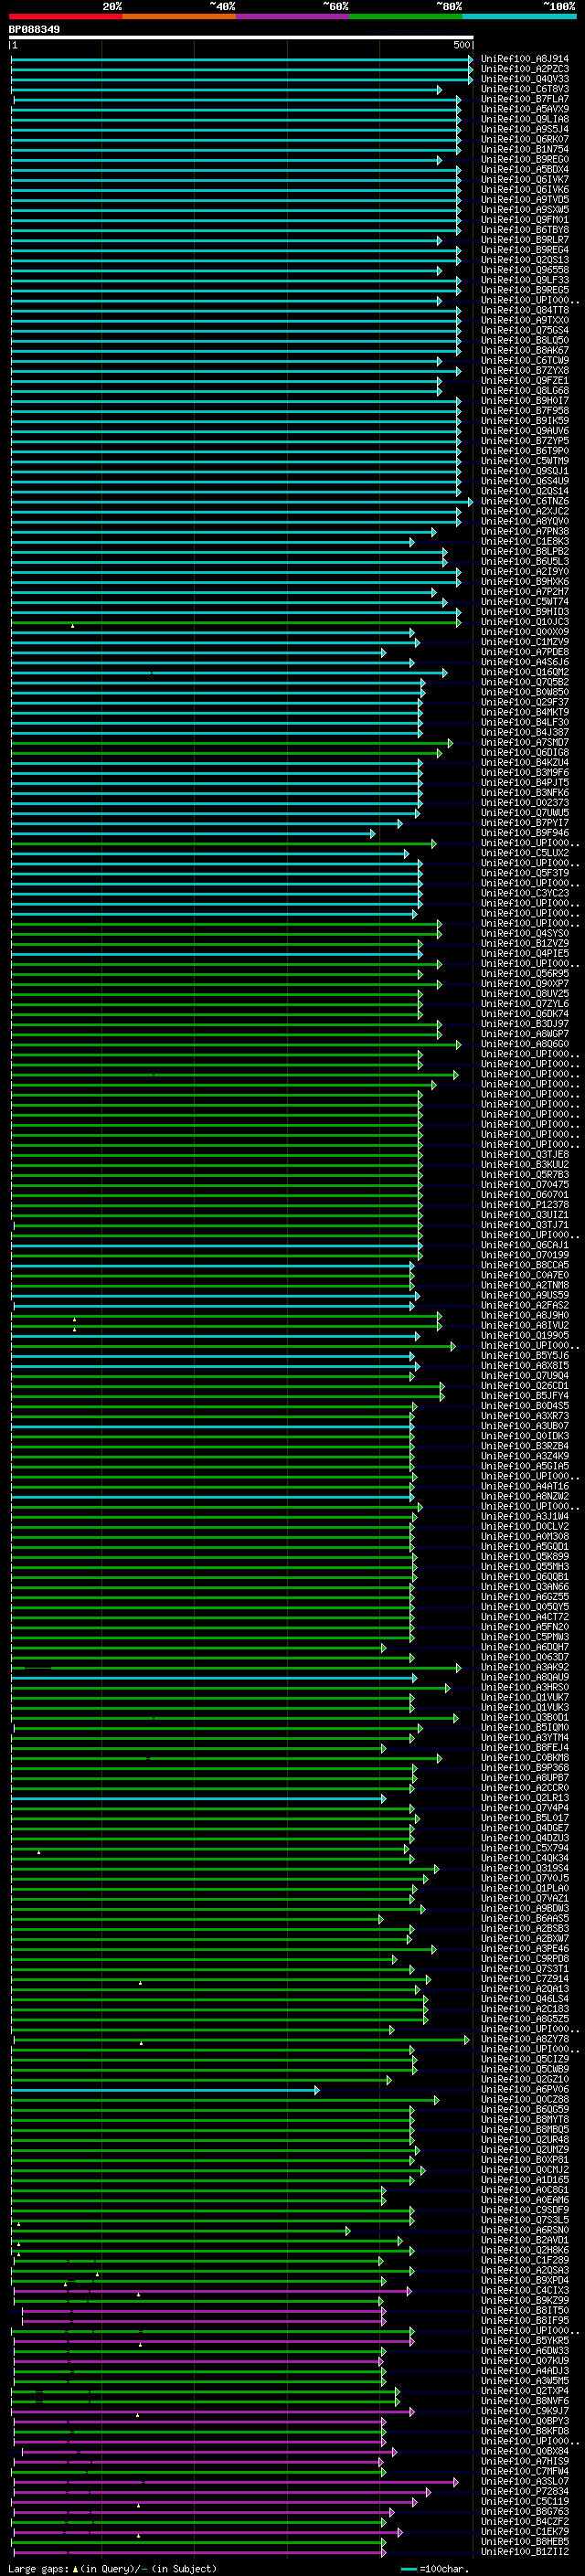
Task: Select hit label UniRef100_A3AK92
Action: point(525,1668)
